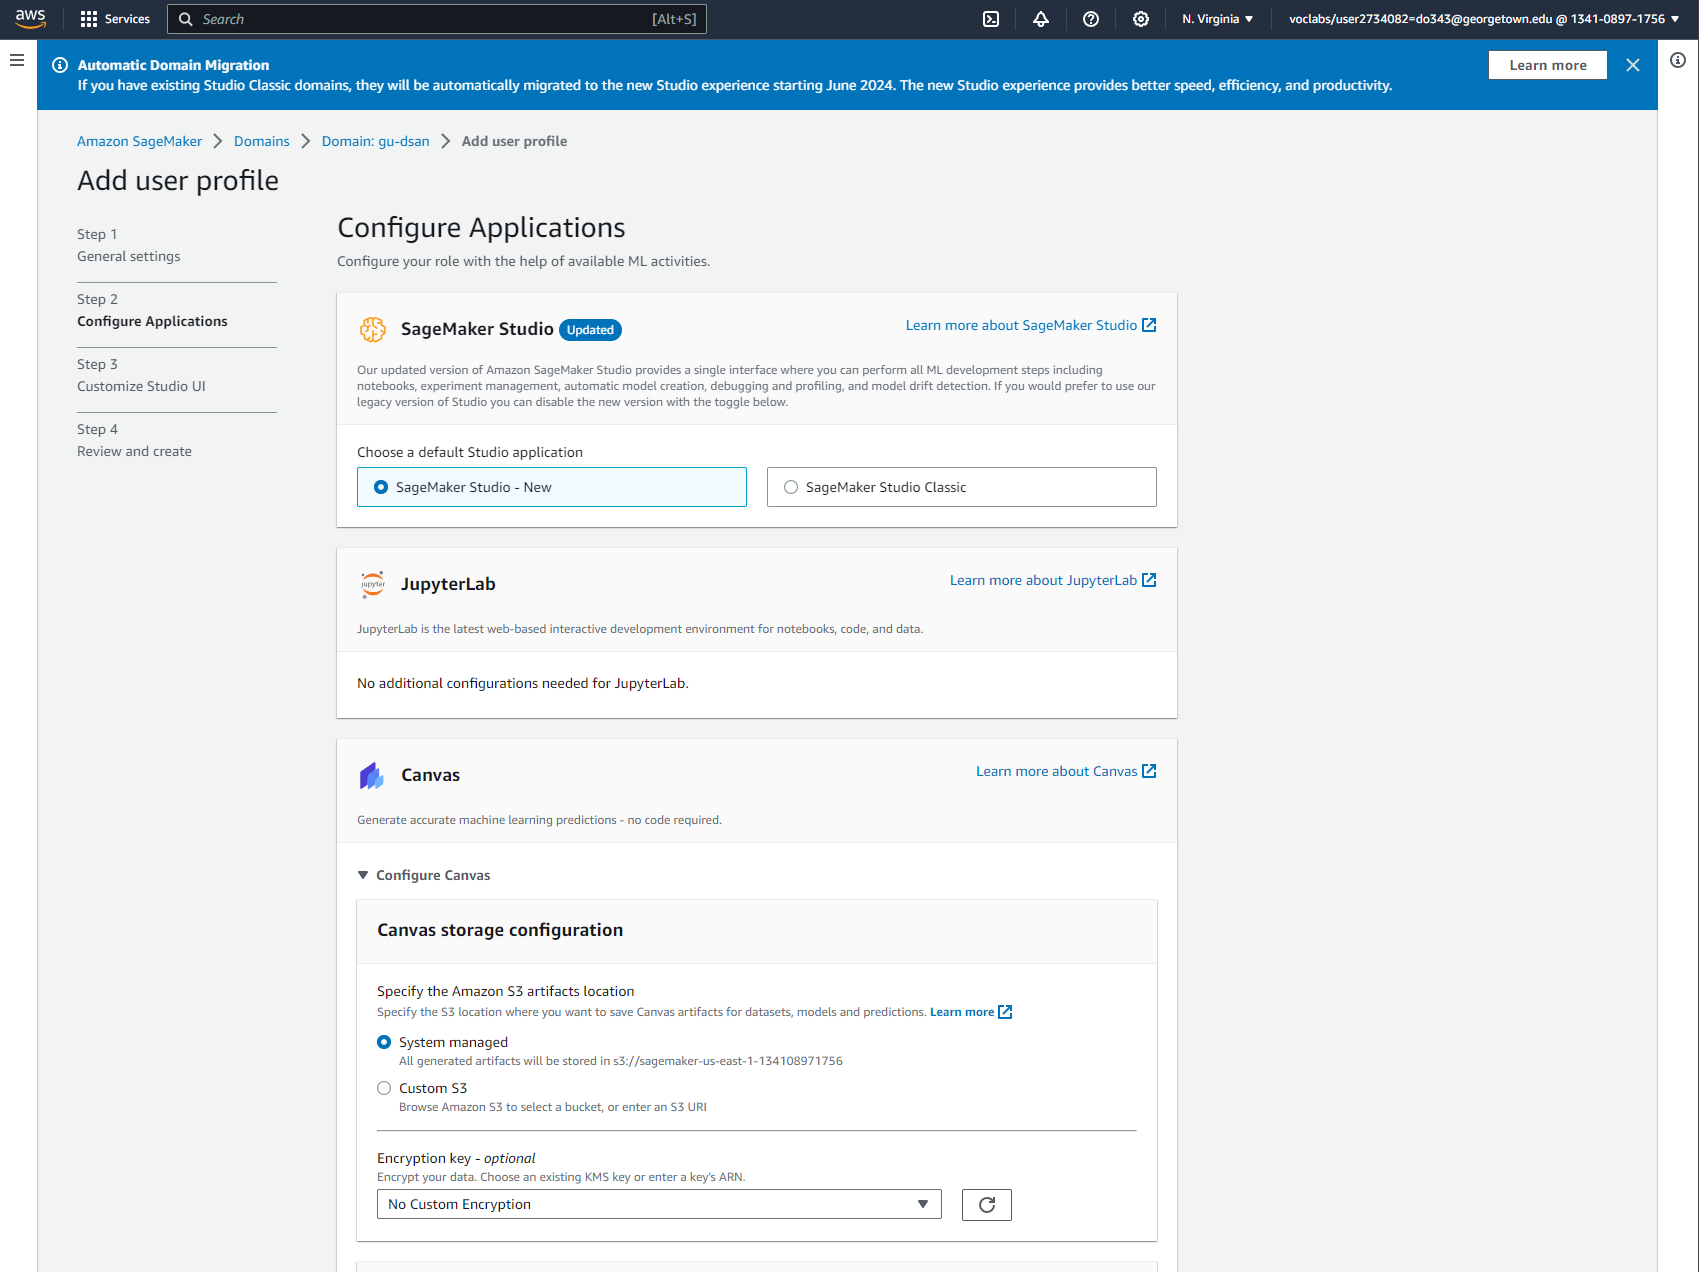Image resolution: width=1699 pixels, height=1272 pixels.
Task: Click 'No additional configurations needed for JupyterLab.' text
Action: (523, 683)
